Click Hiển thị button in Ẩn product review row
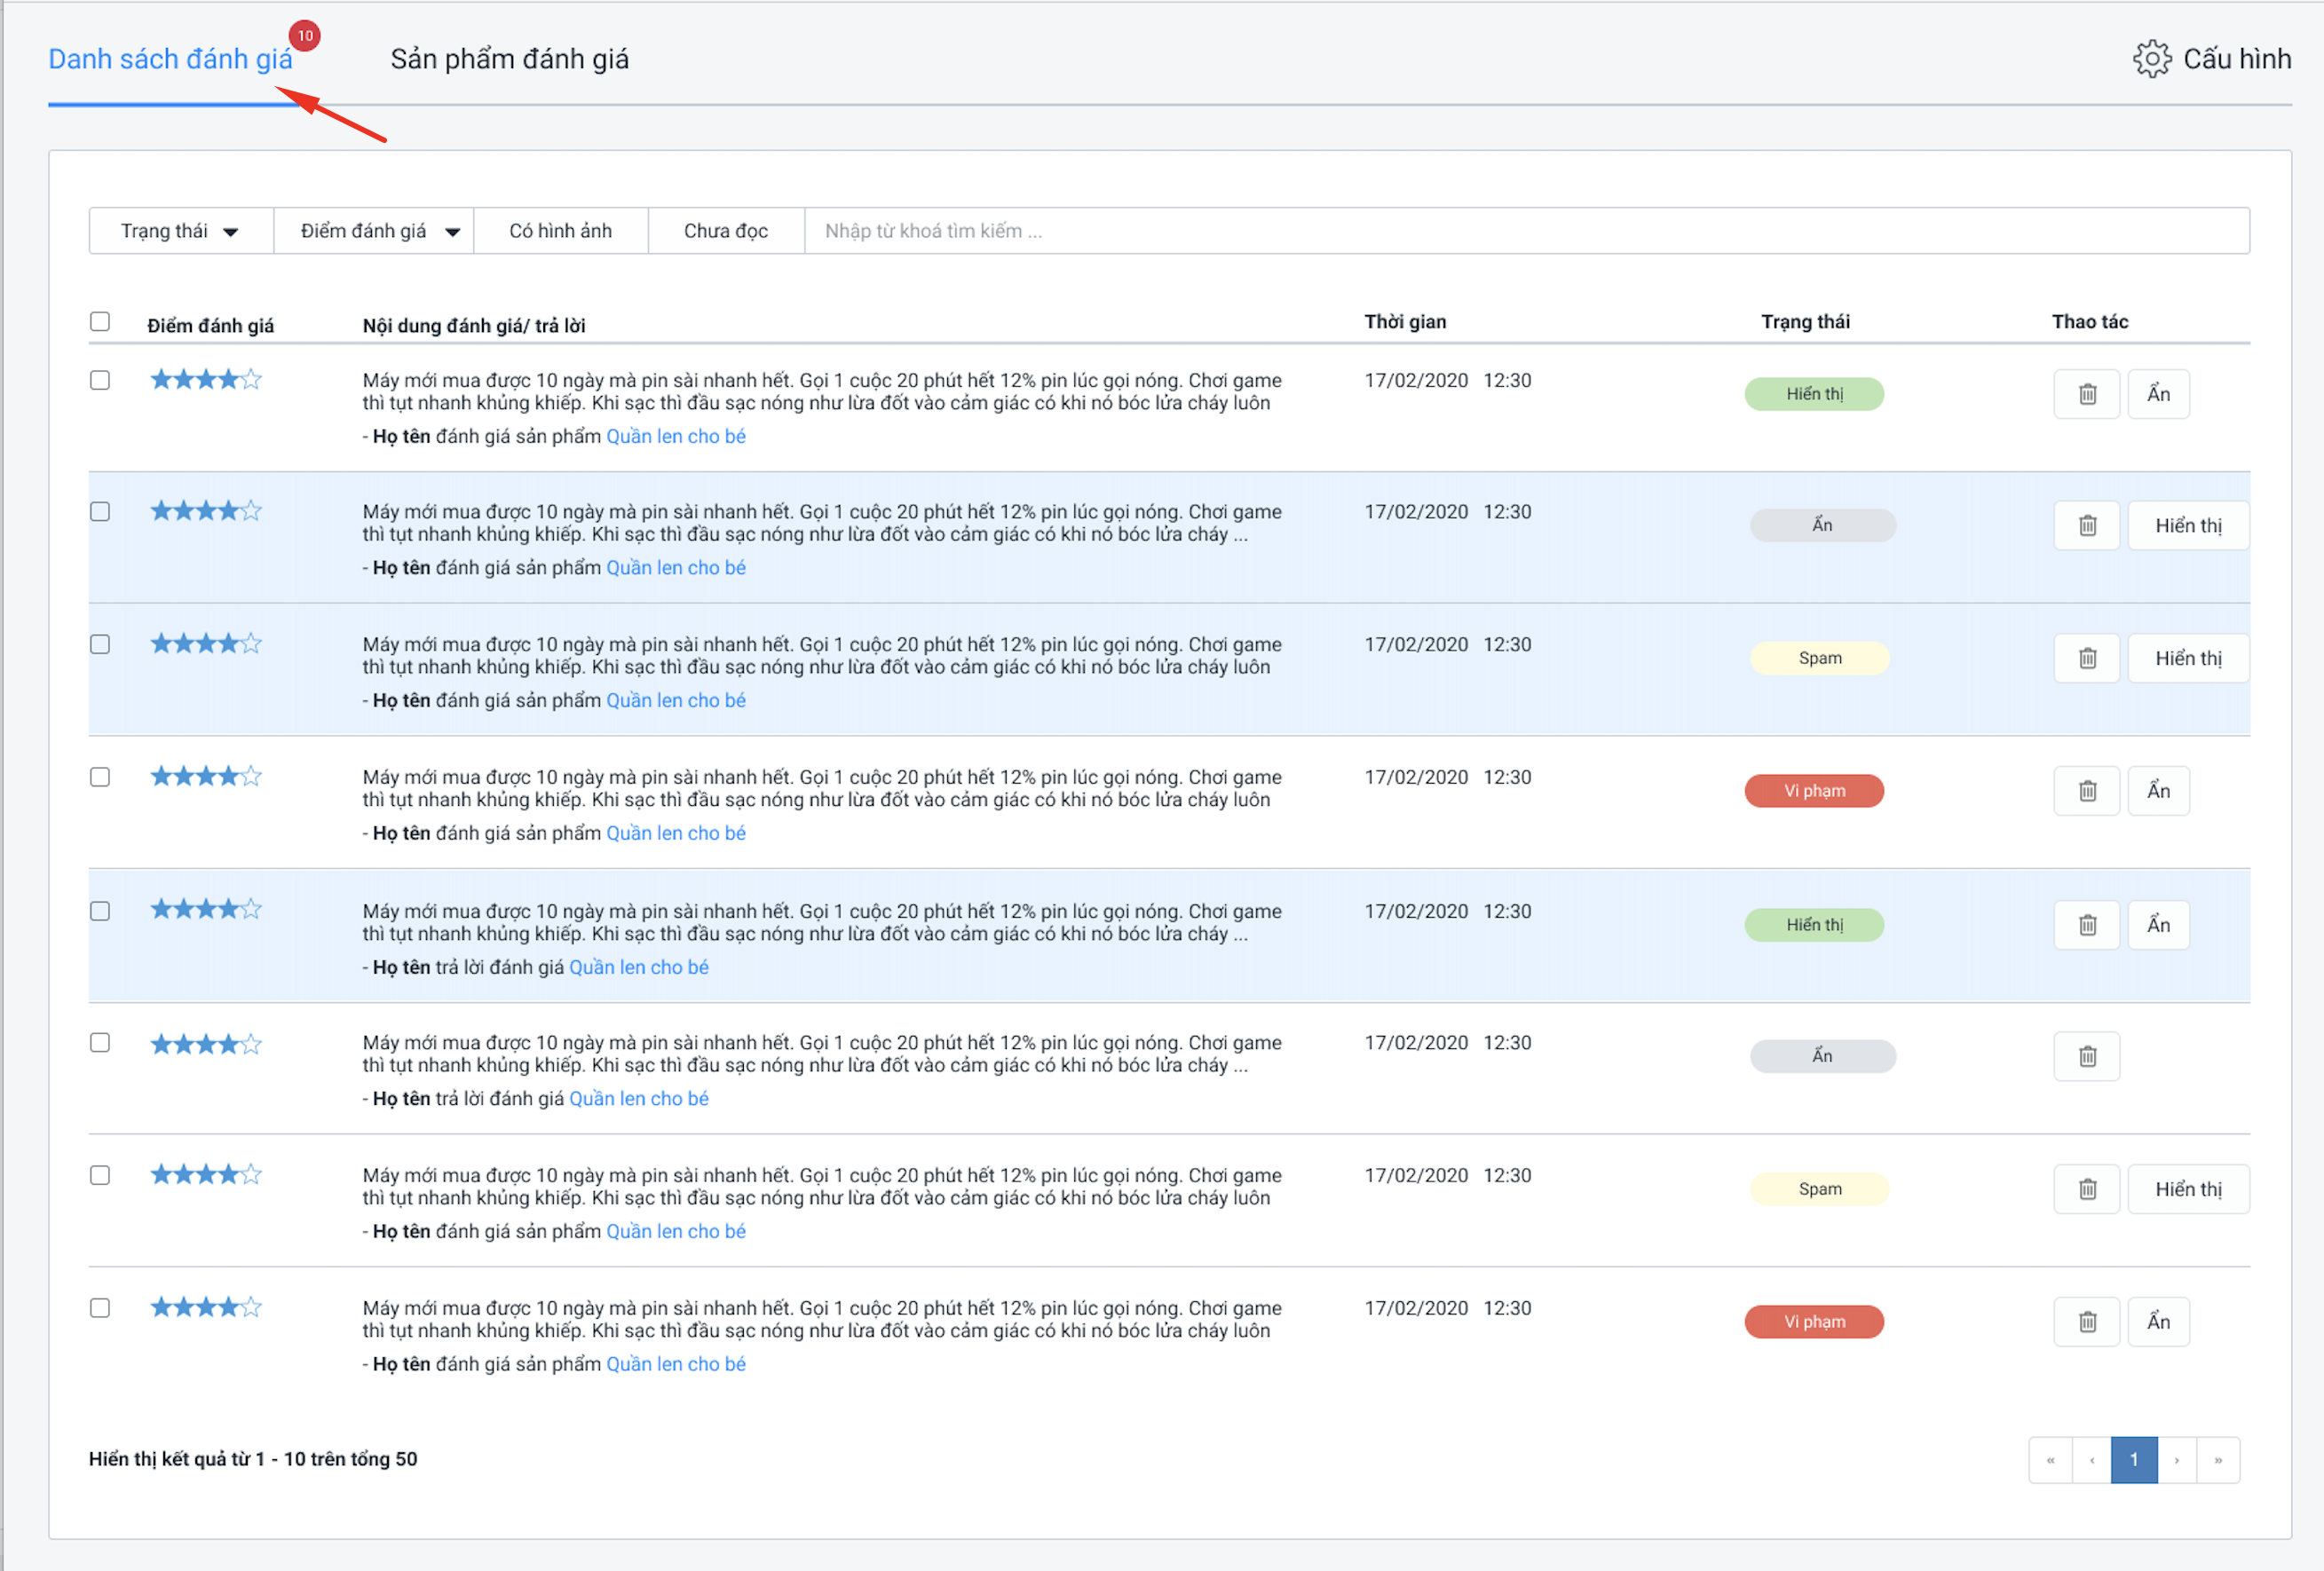 pyautogui.click(x=2188, y=525)
